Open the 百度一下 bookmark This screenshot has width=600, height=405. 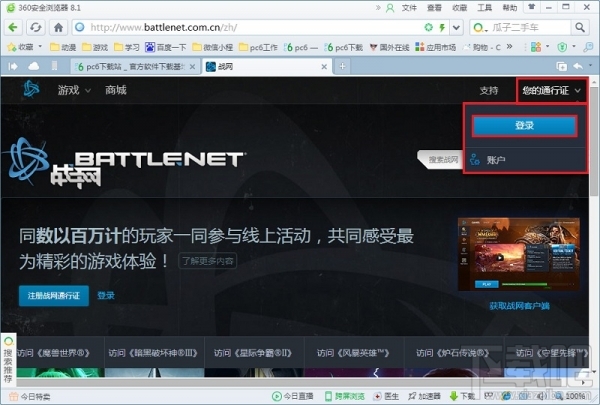pyautogui.click(x=165, y=47)
